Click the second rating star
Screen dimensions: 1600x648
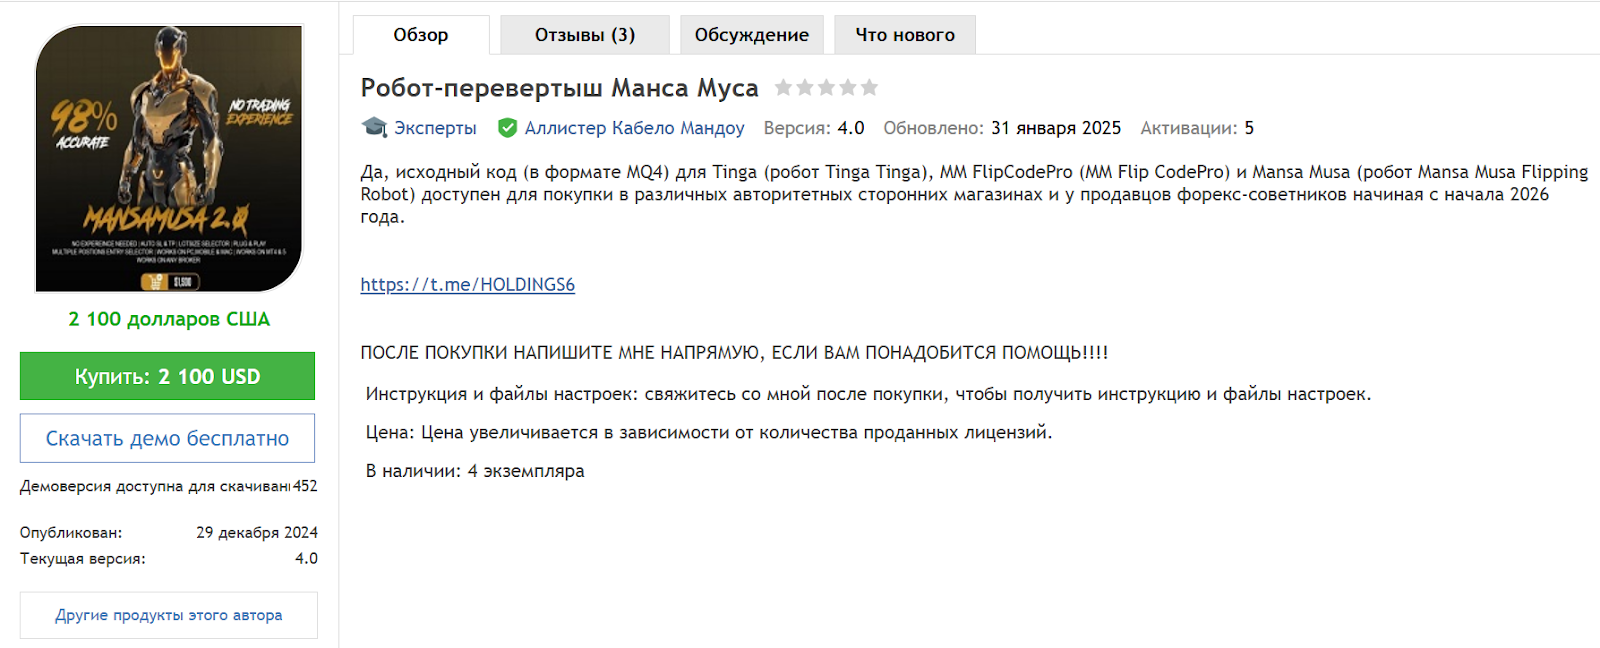(805, 88)
